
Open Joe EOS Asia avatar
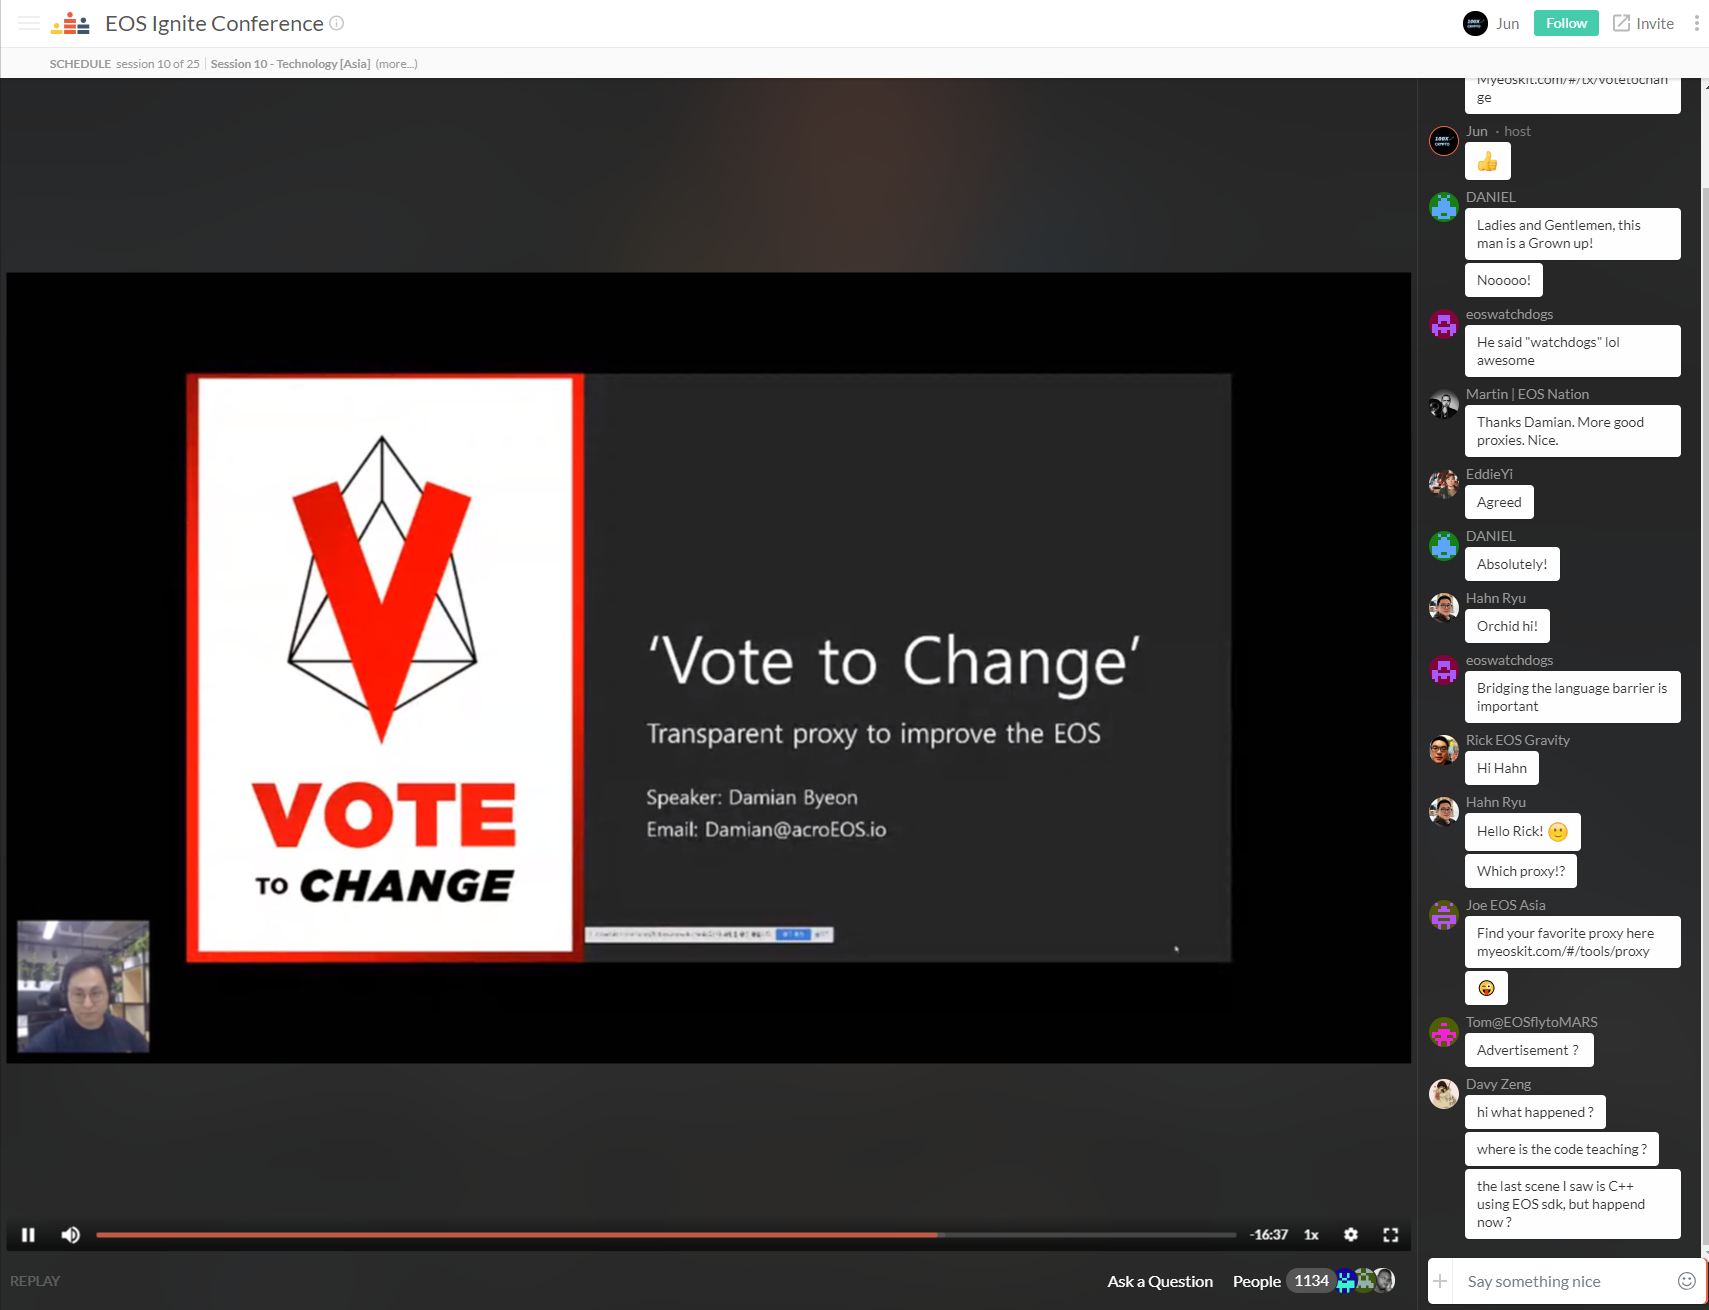[x=1443, y=915]
